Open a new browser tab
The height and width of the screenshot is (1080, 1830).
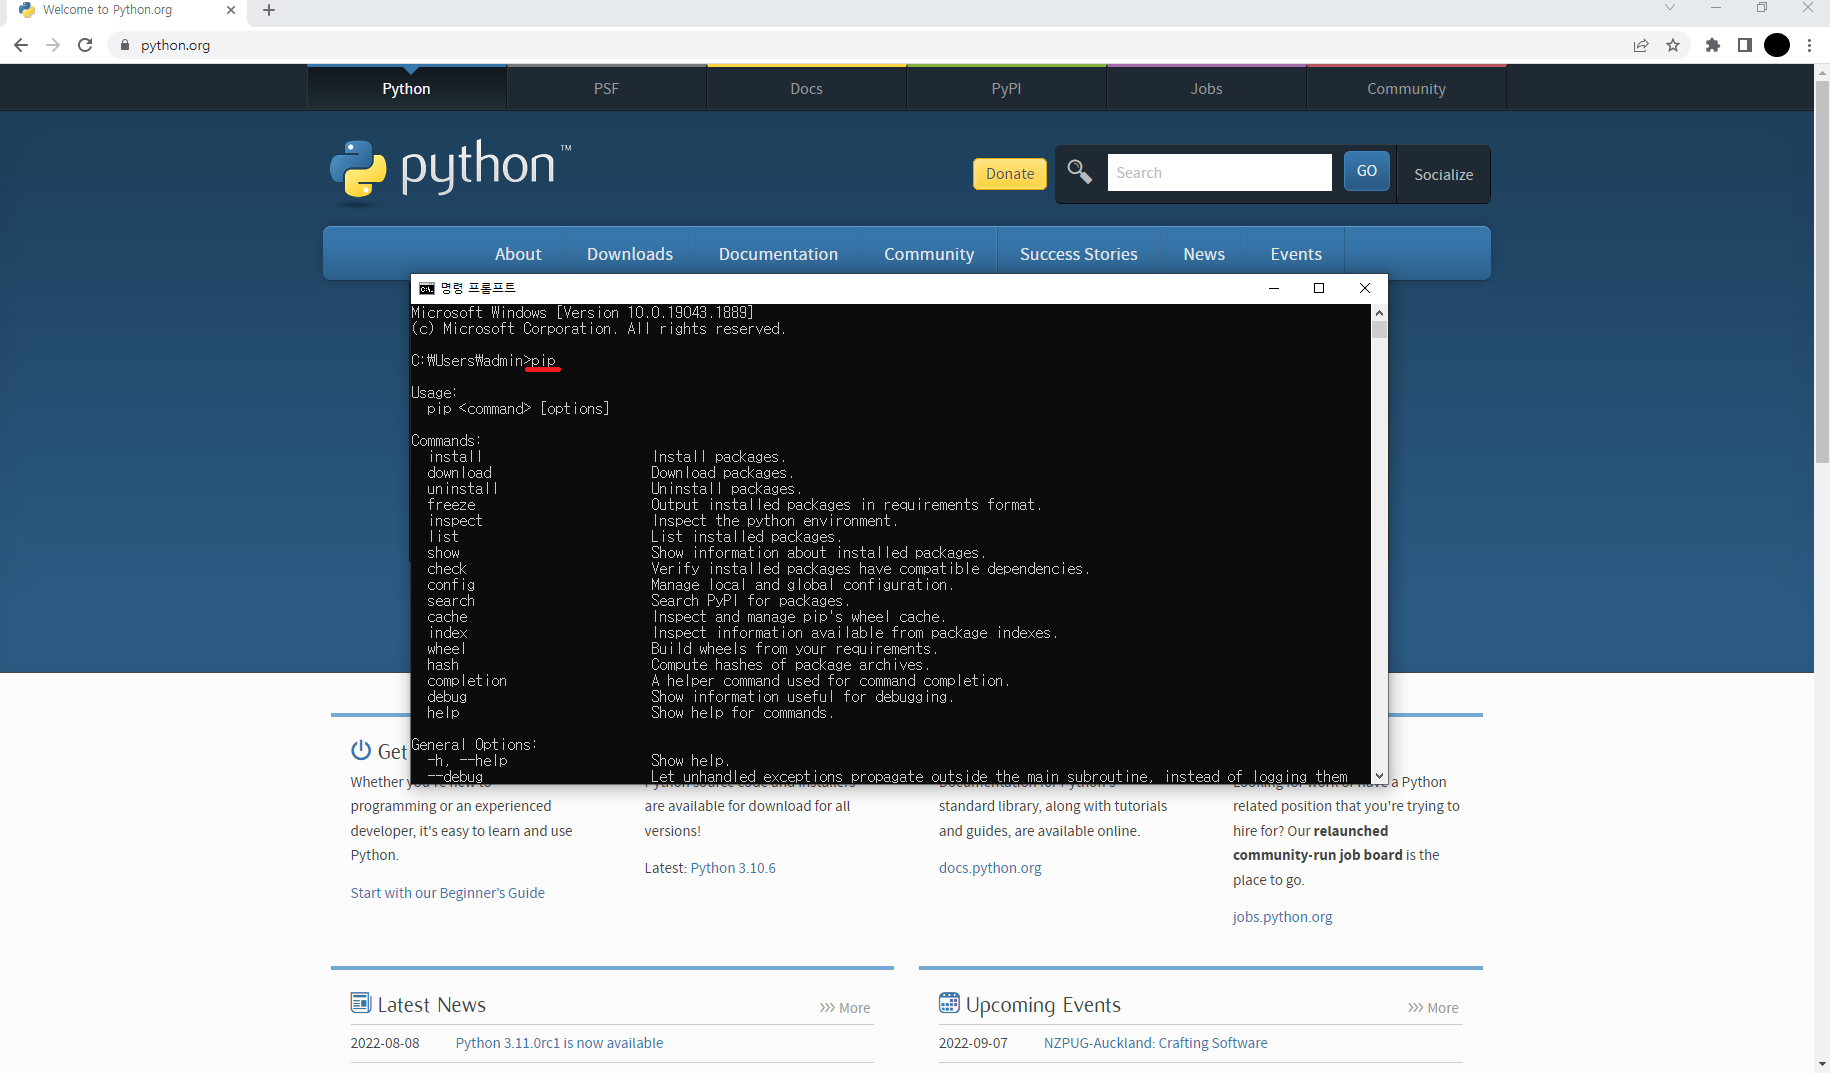point(269,10)
